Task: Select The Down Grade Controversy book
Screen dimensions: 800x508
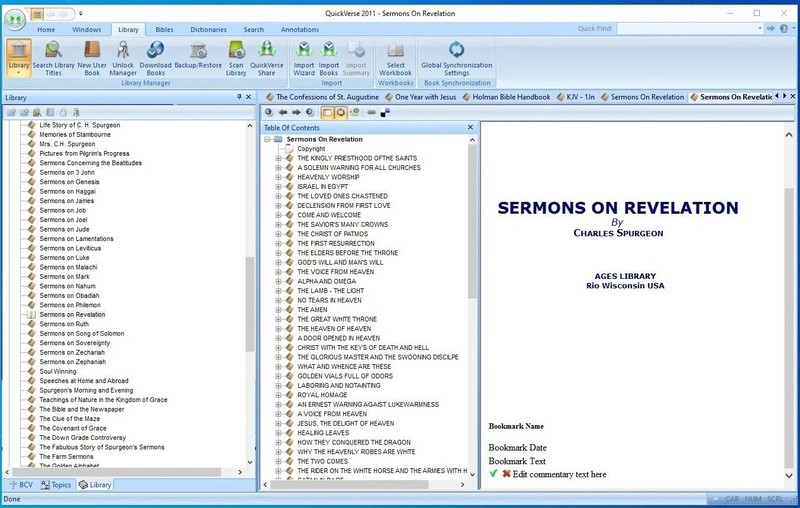Action: tap(82, 438)
